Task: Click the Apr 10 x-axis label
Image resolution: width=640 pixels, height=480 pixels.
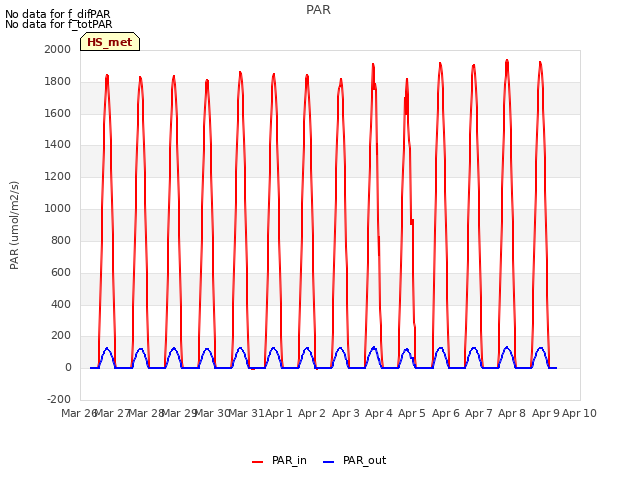Action: (x=579, y=413)
